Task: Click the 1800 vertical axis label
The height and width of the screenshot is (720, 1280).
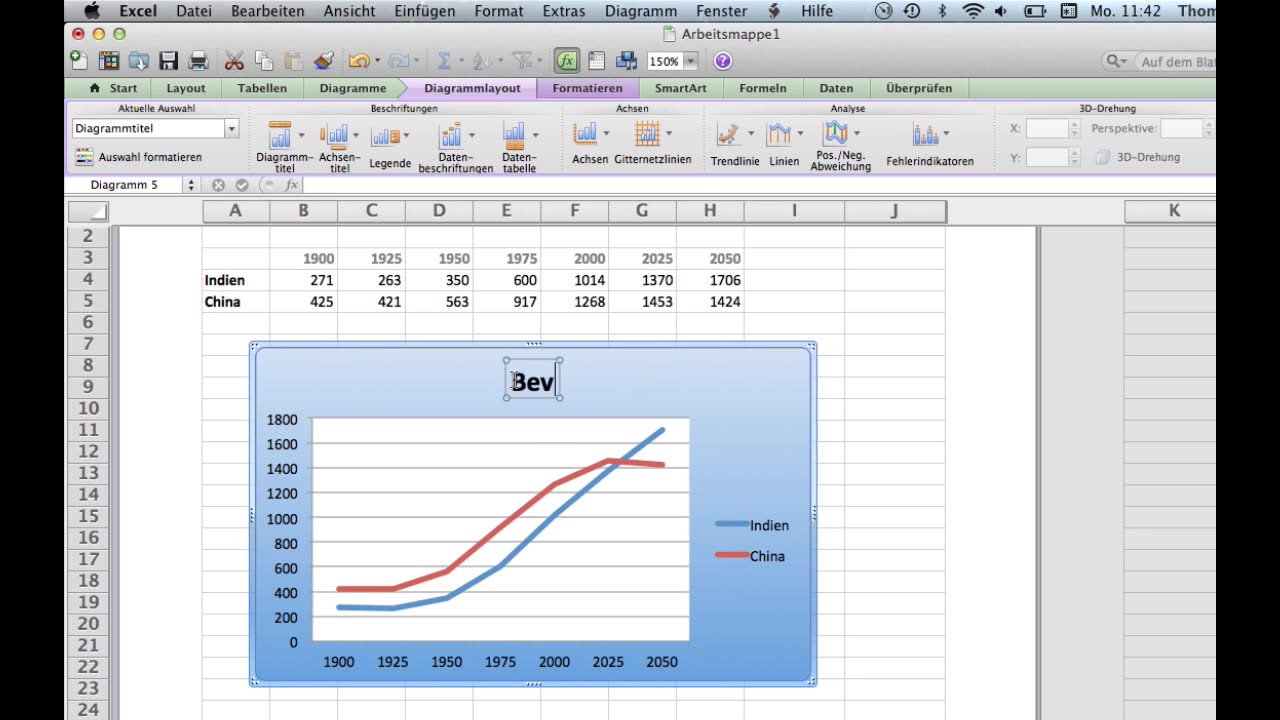Action: click(x=282, y=420)
